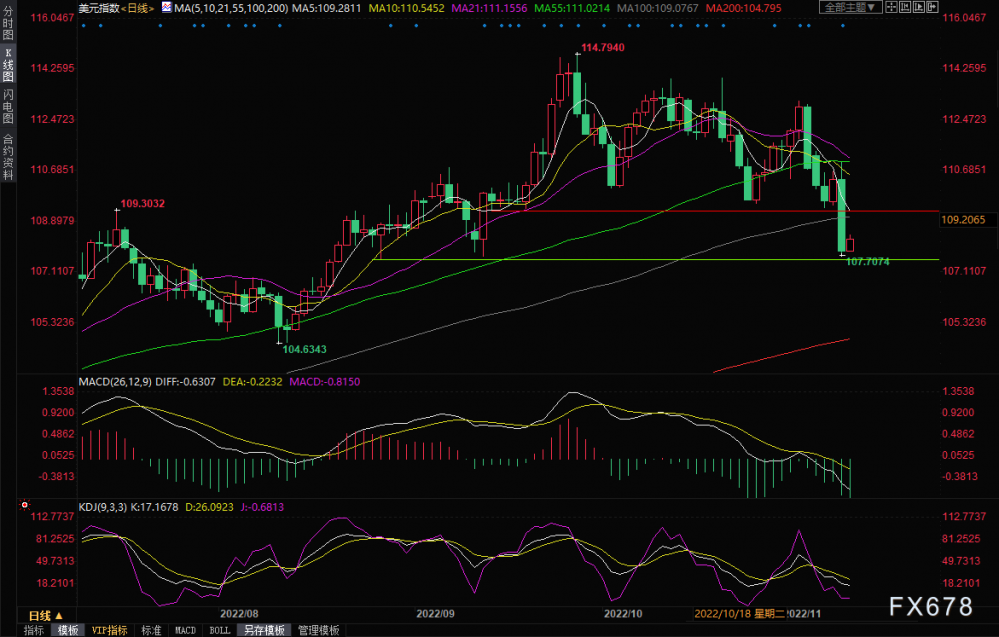Screen dimensions: 999x637
Task: Click the 107.7074 recent low label
Action: coord(868,261)
